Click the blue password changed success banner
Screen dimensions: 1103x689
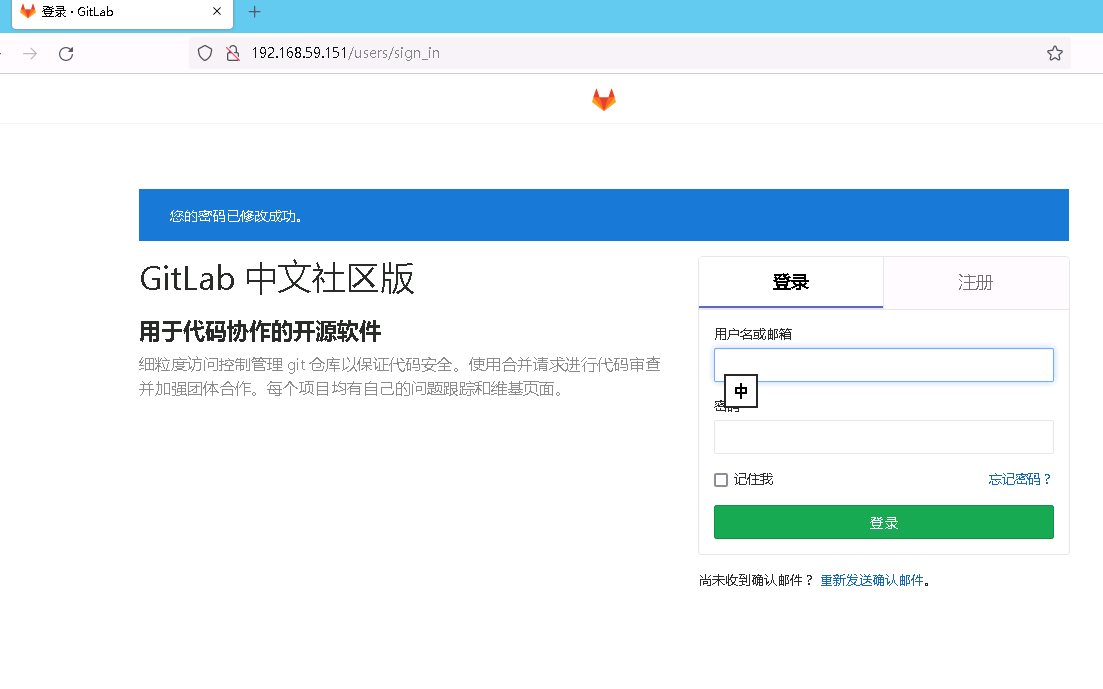coord(603,214)
